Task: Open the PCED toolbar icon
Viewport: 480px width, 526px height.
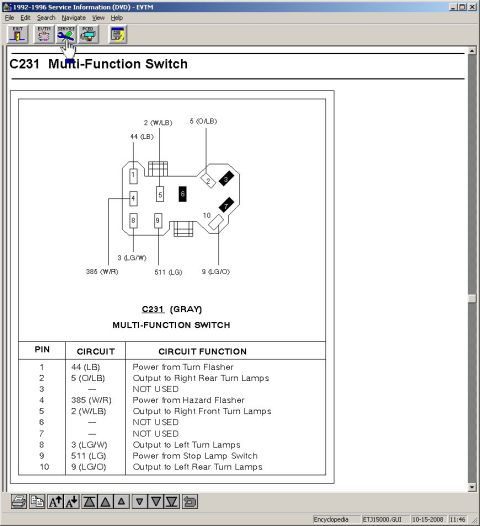Action: [88, 34]
